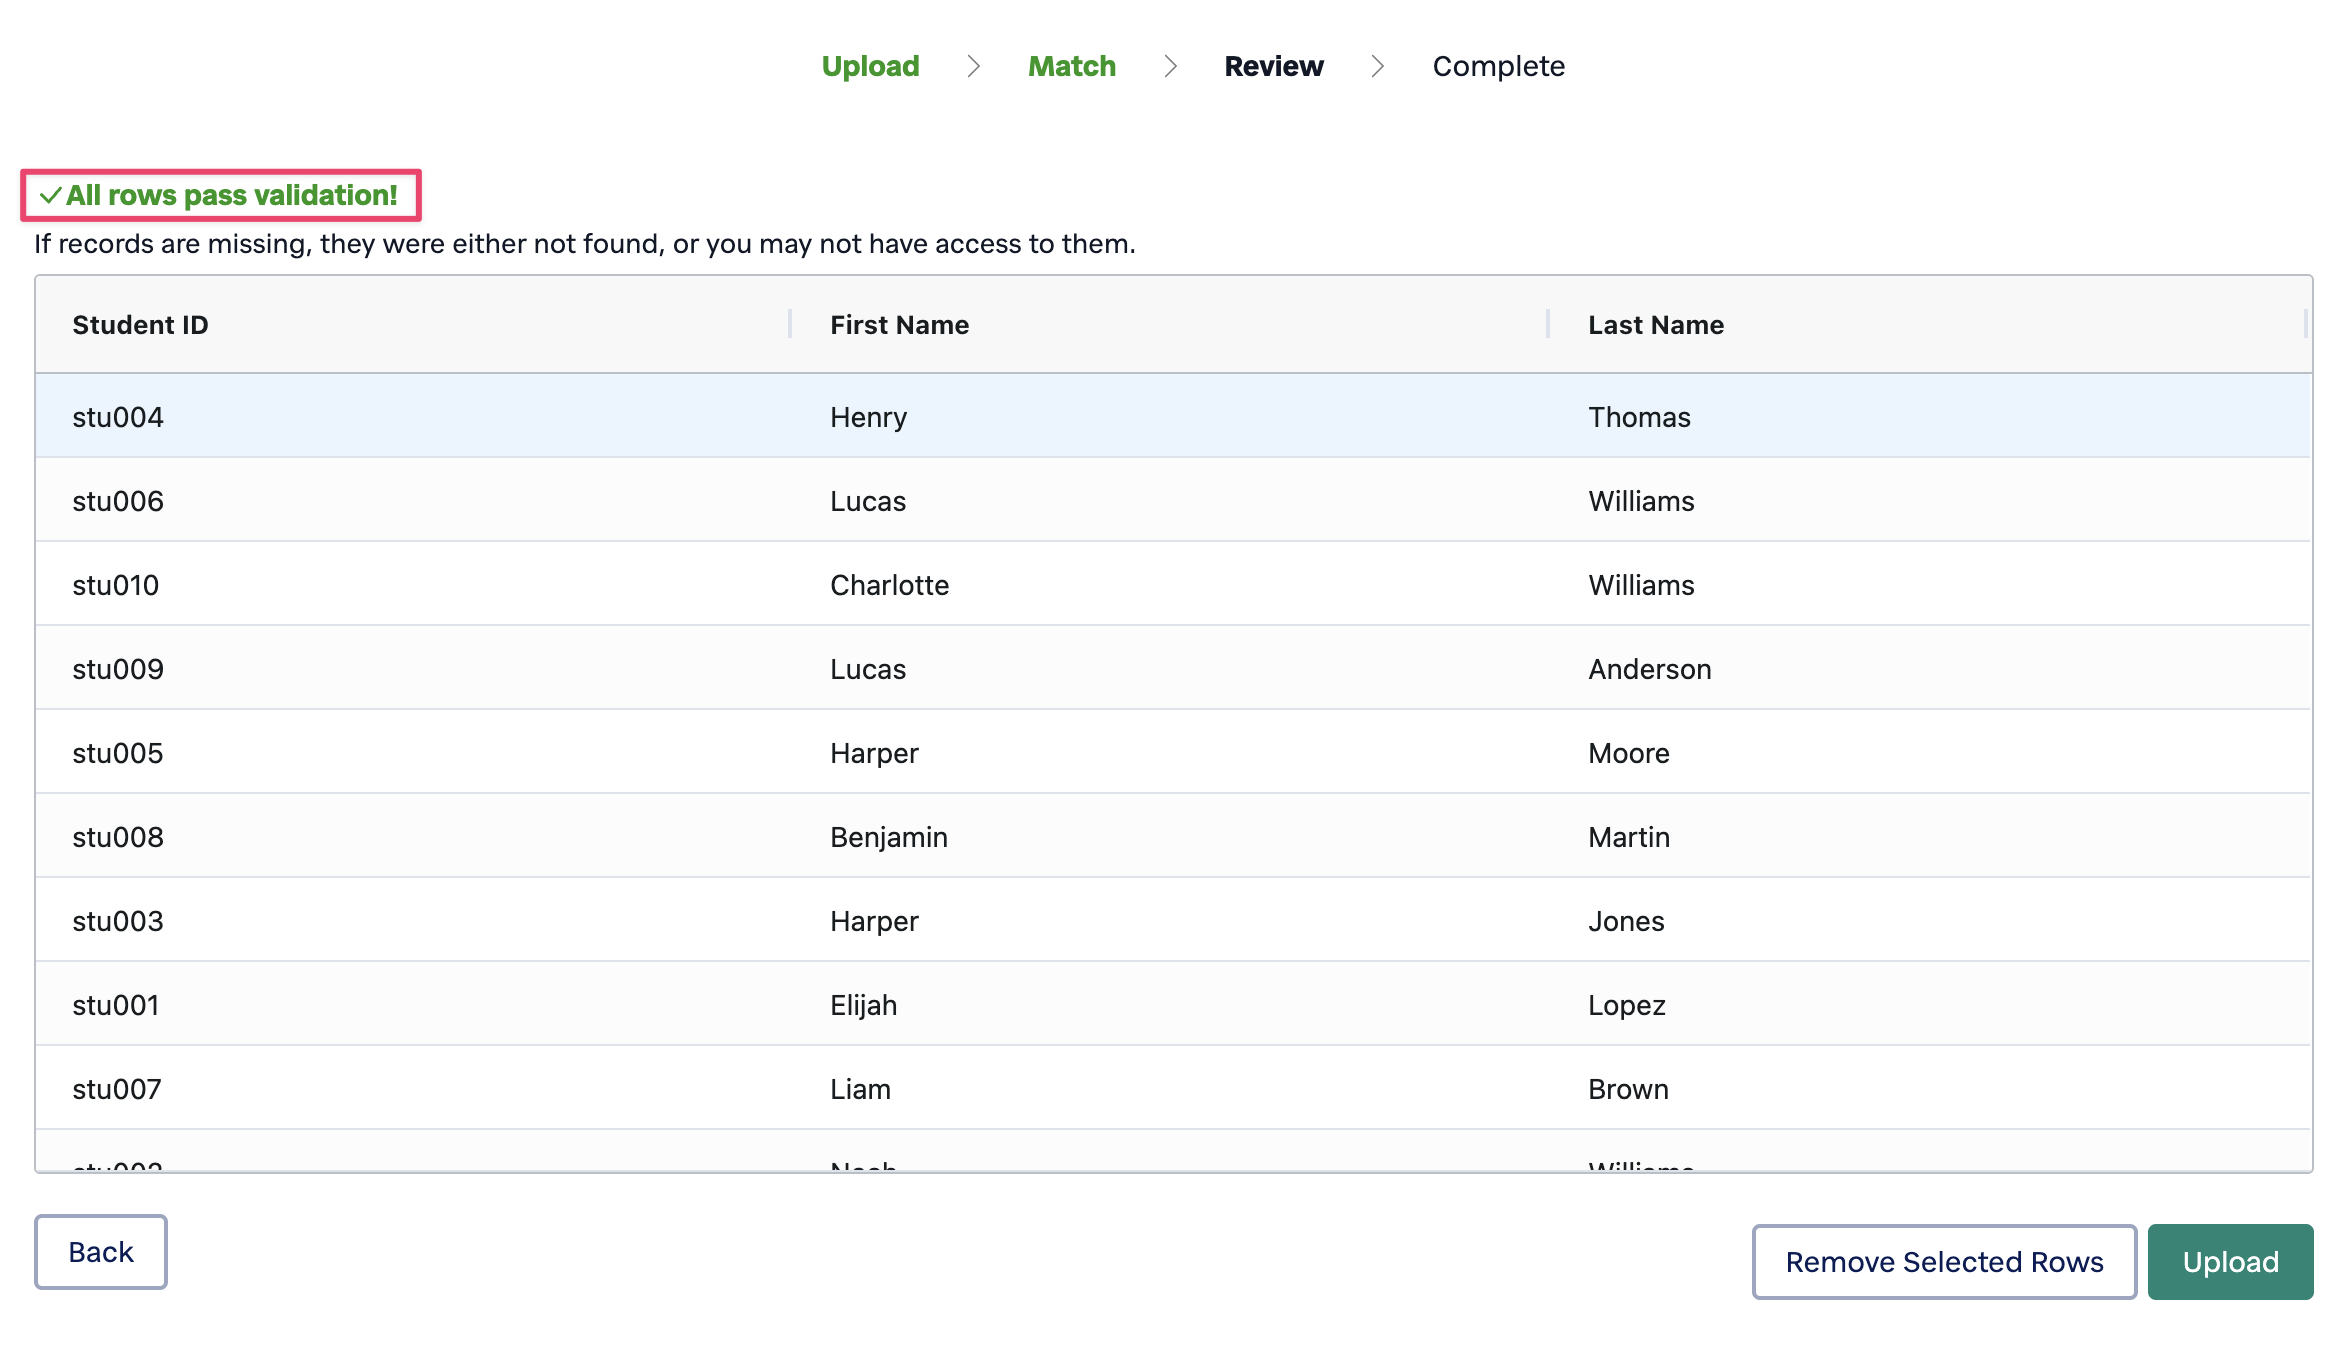Sort by the First Name column header
The width and height of the screenshot is (2336, 1358).
(899, 325)
